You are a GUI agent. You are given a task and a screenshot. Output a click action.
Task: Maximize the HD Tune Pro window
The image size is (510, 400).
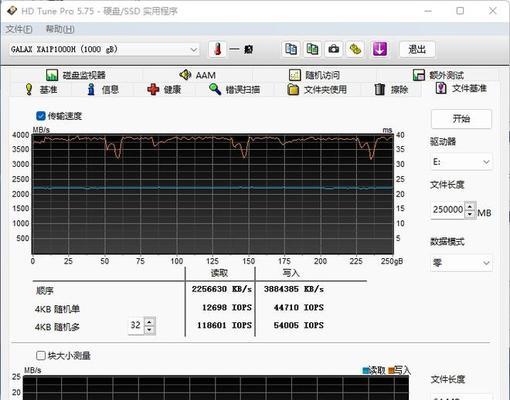(x=460, y=11)
